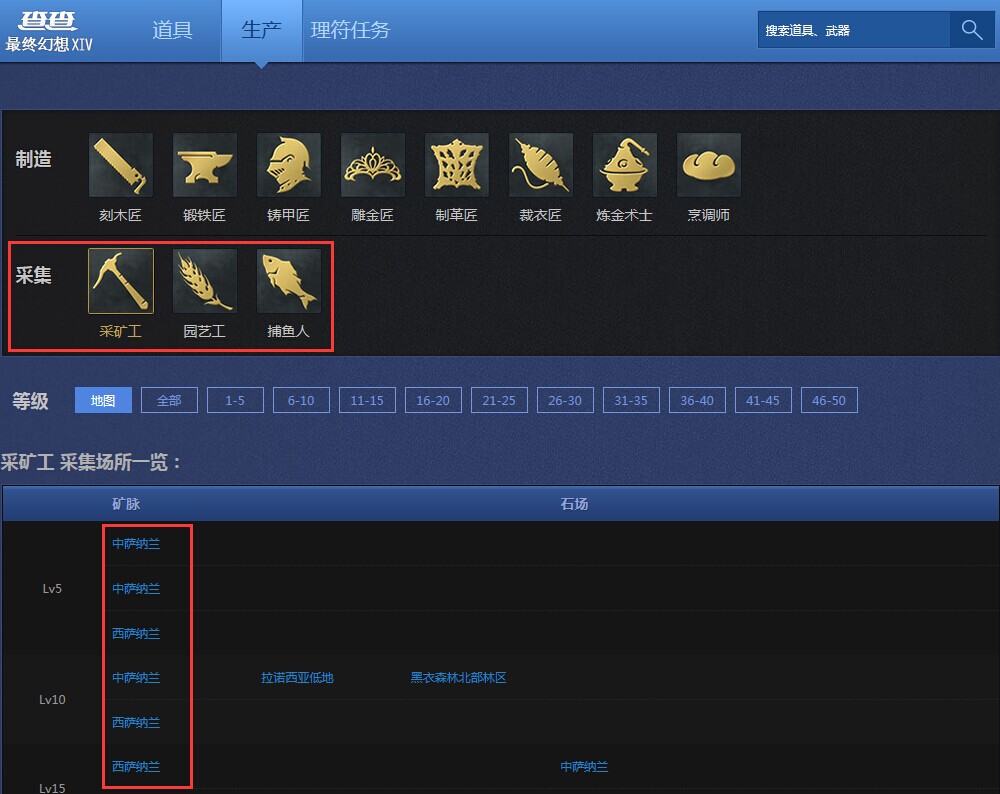The image size is (1000, 794).
Task: Select the 全部 level filter
Action: tap(169, 401)
